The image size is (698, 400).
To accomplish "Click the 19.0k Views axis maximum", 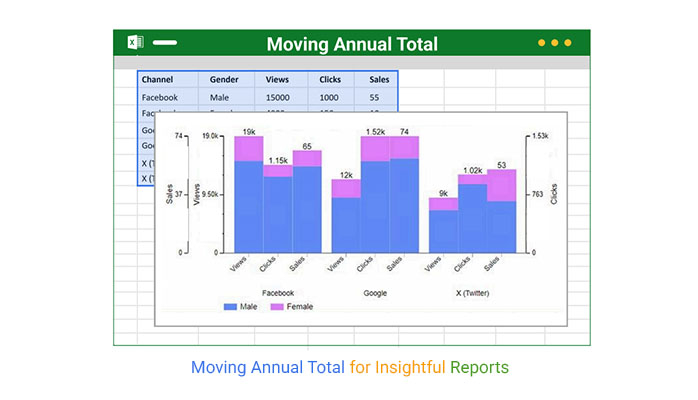I will (x=210, y=136).
